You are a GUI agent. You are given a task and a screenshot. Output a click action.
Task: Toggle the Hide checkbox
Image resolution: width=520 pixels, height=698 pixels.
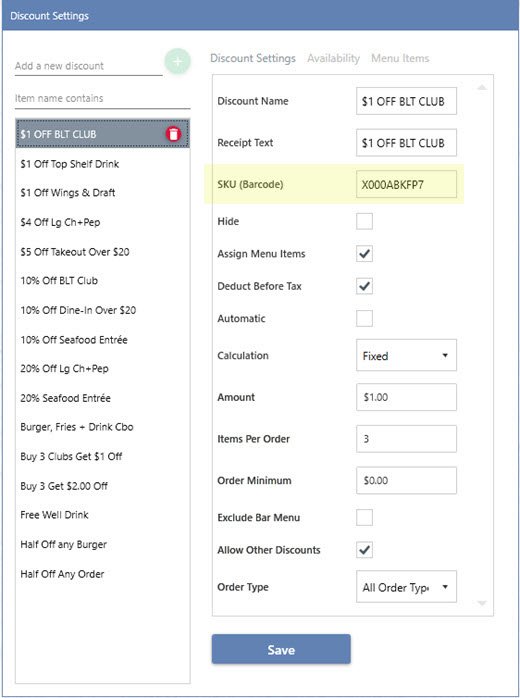[364, 221]
